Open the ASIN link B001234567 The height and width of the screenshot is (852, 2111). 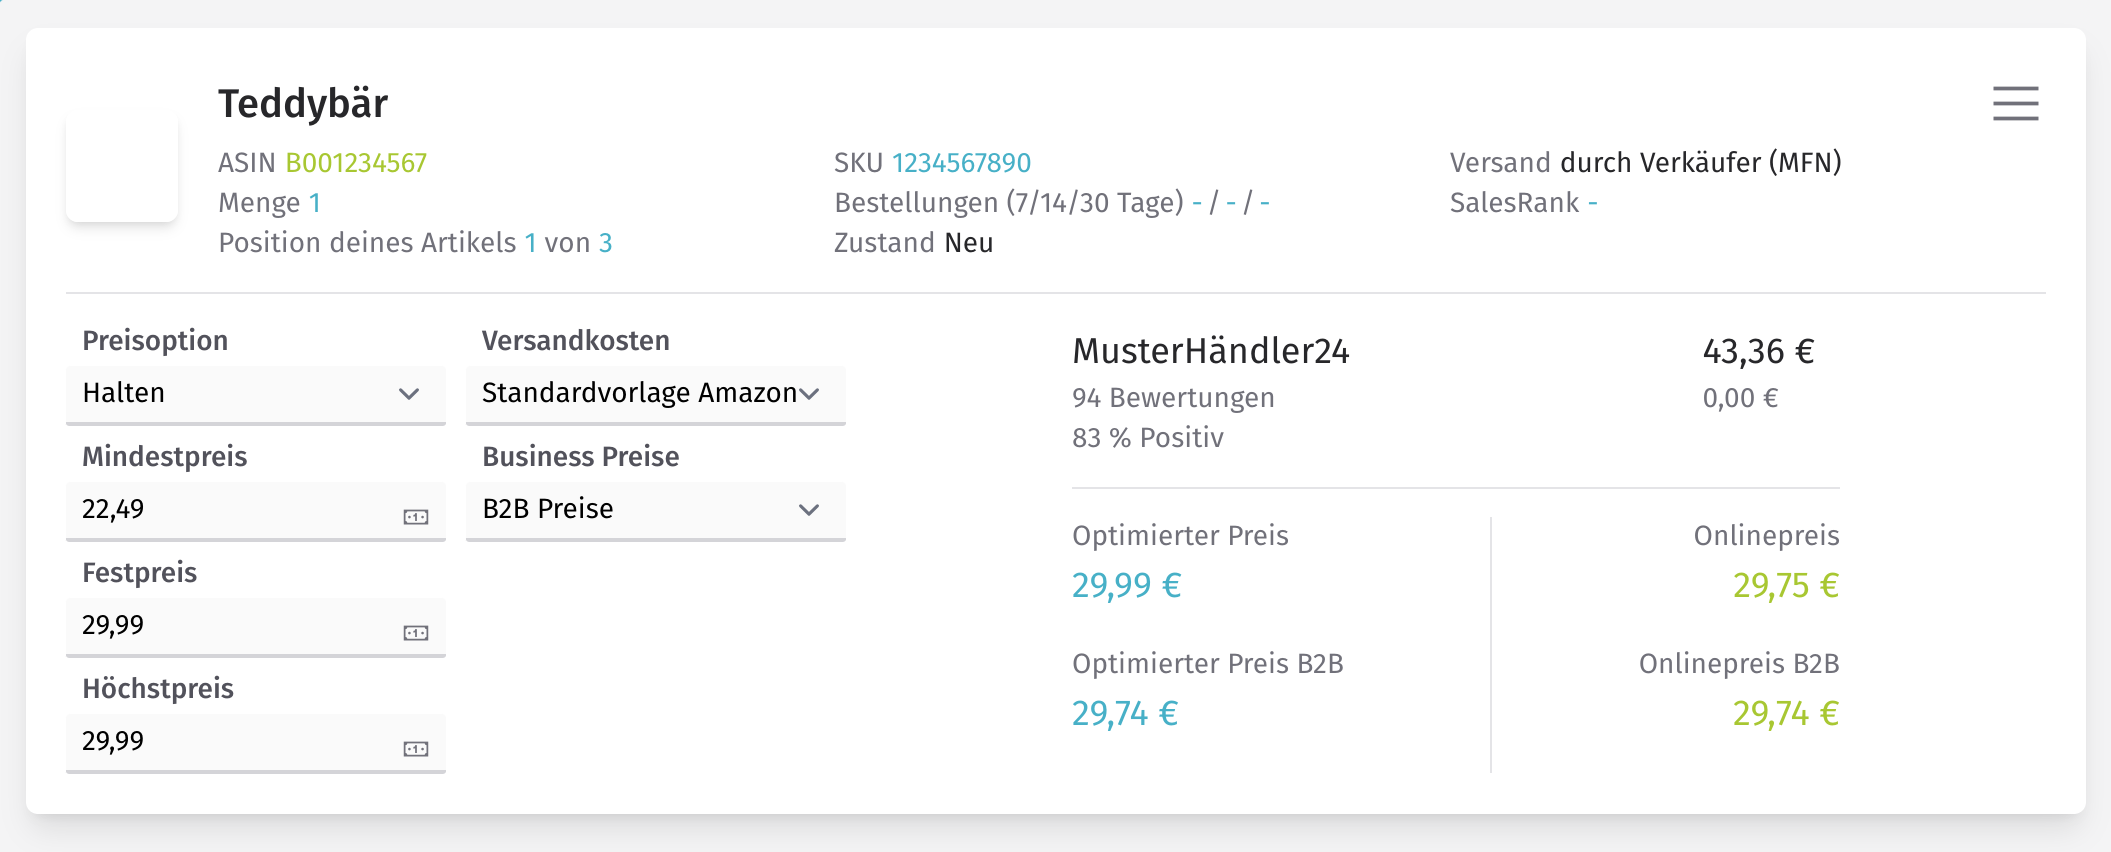pyautogui.click(x=356, y=163)
